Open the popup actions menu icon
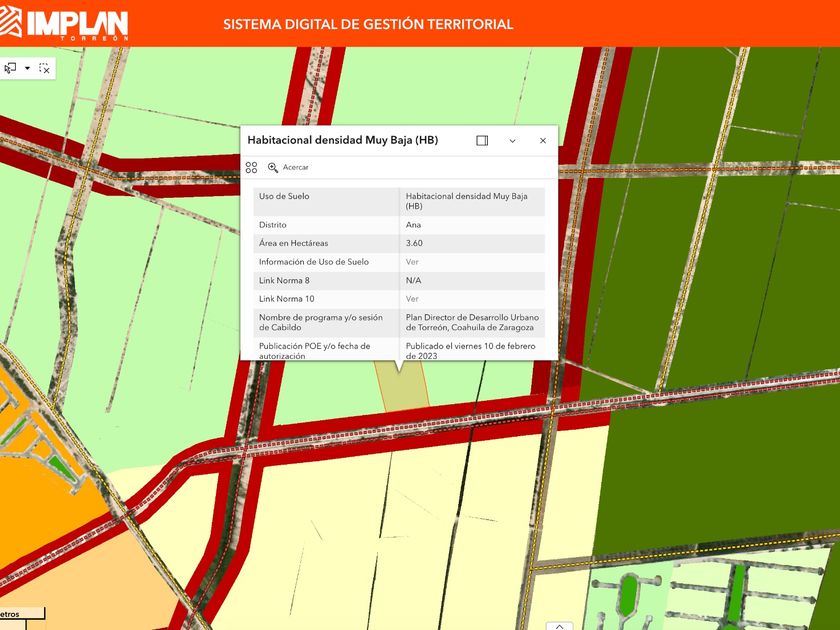840x630 pixels. (x=251, y=168)
